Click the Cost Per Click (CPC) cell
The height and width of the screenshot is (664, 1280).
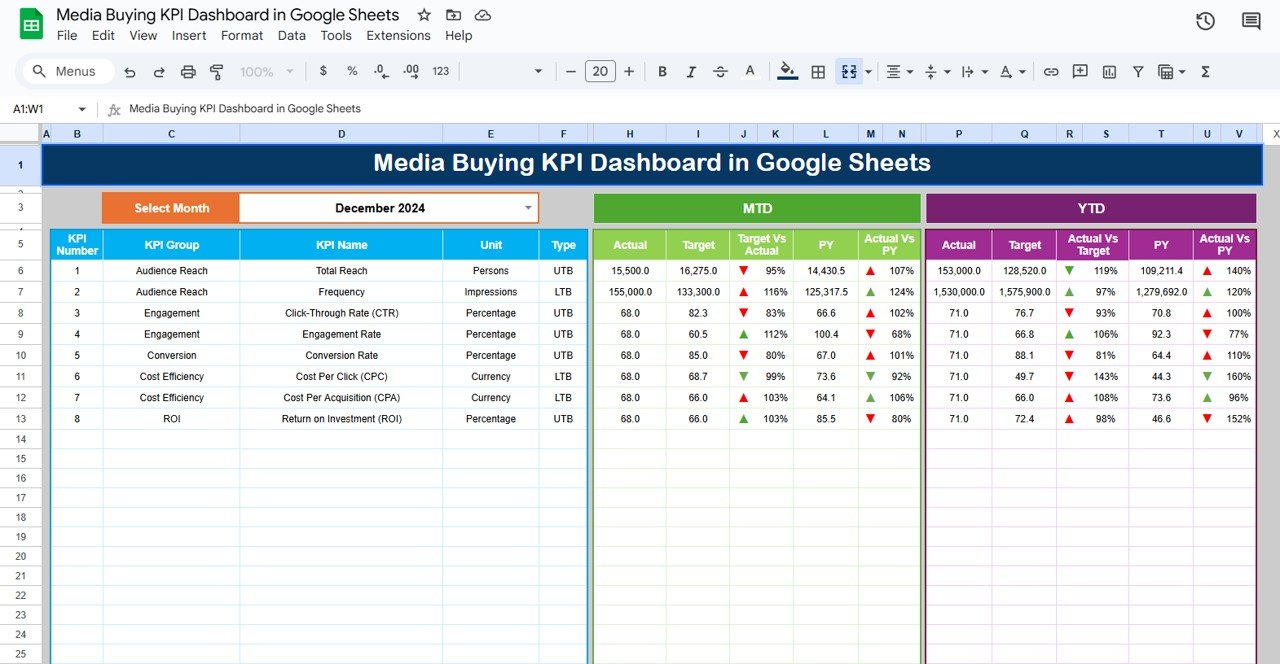(x=341, y=377)
